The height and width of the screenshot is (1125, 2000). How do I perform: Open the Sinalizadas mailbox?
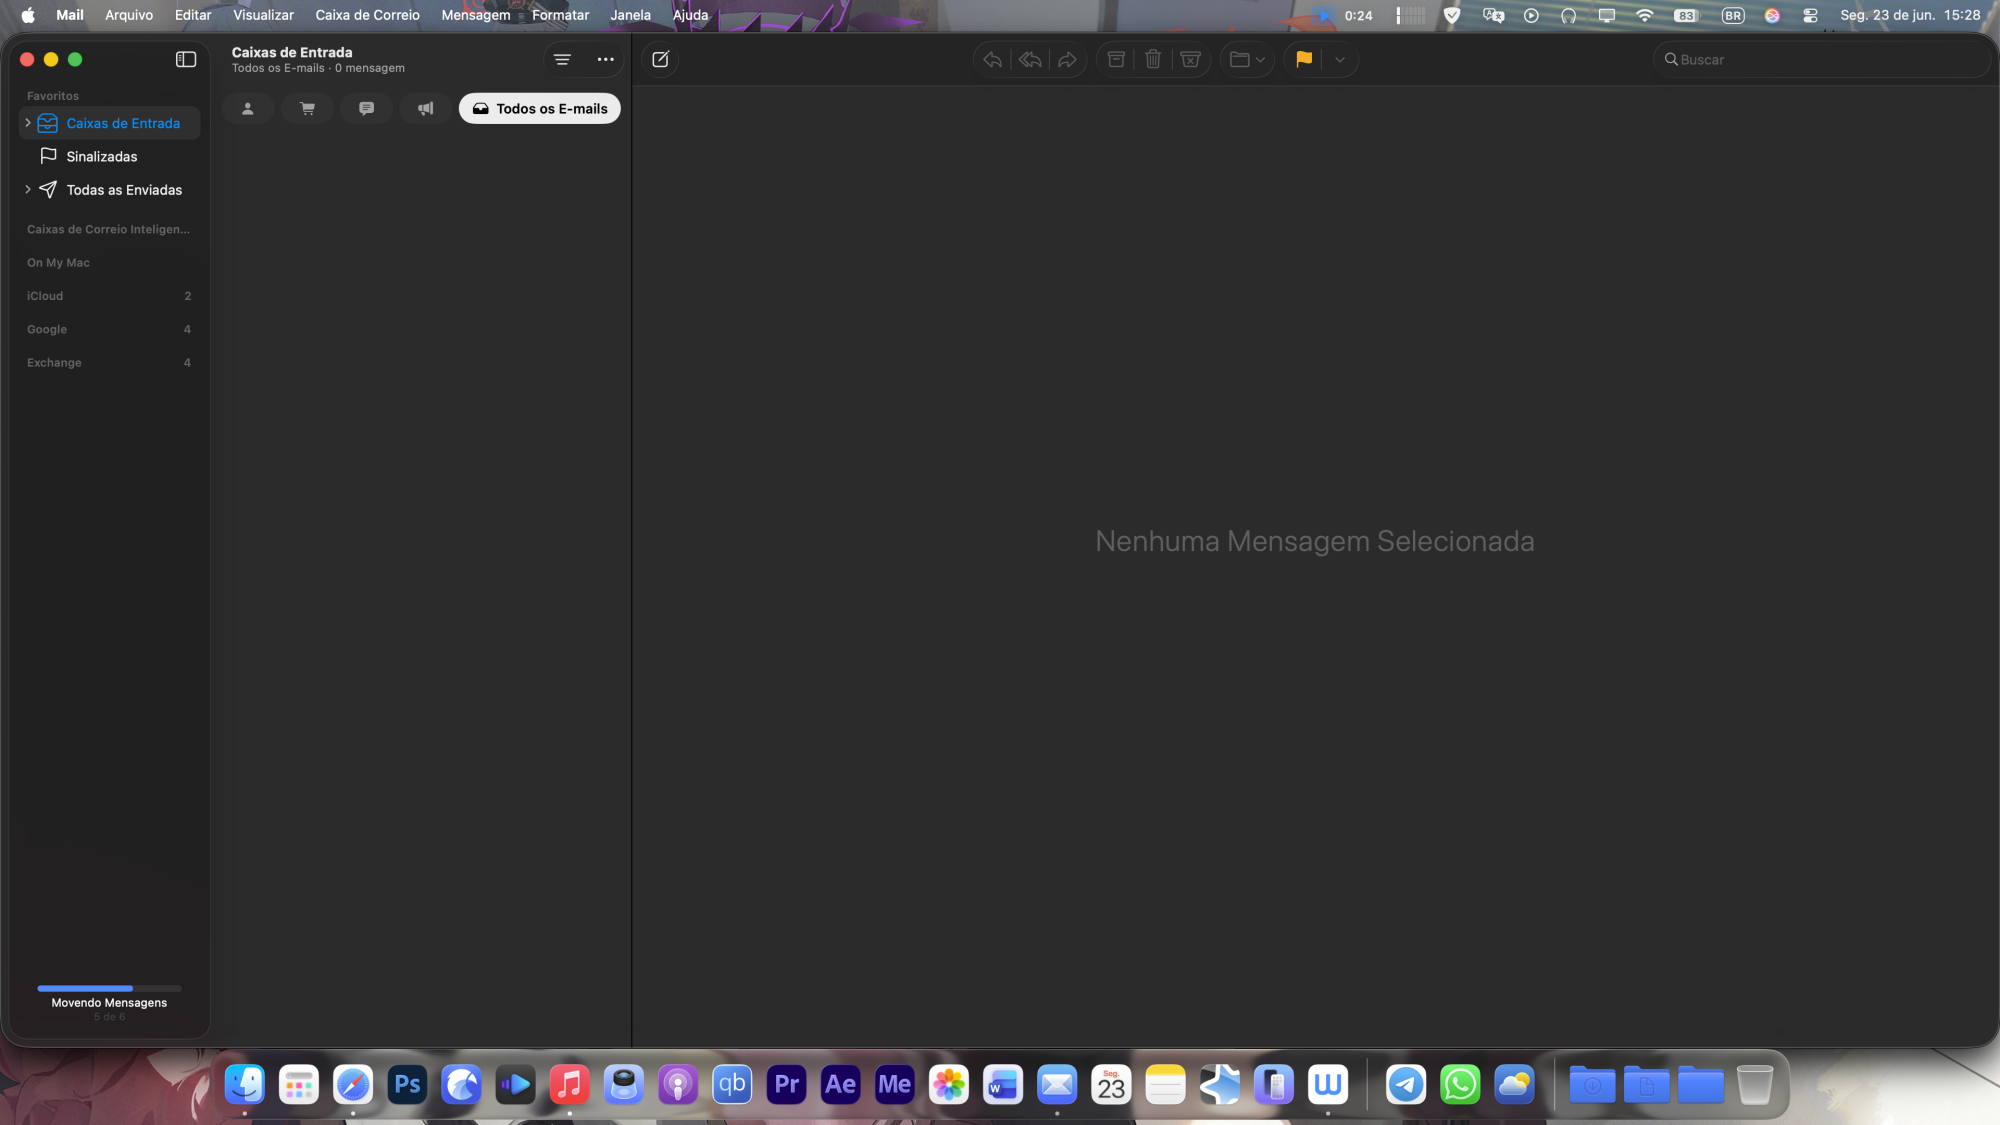pos(102,157)
